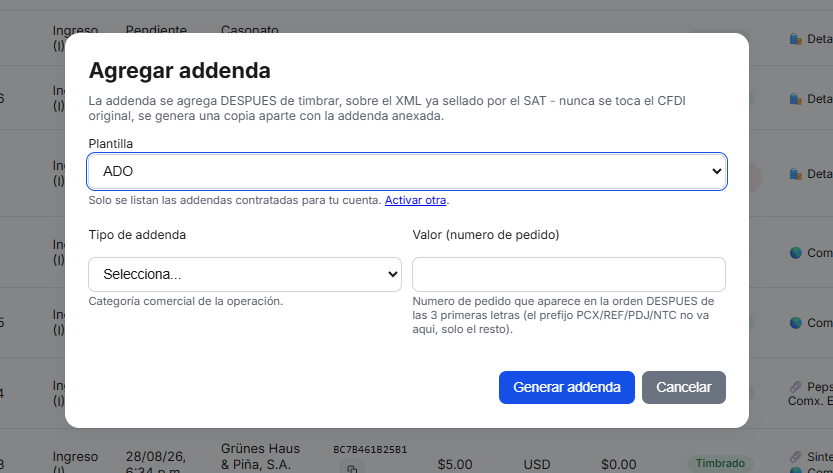The width and height of the screenshot is (833, 473).
Task: Click the link icon beside Sinte
Action: point(795,457)
